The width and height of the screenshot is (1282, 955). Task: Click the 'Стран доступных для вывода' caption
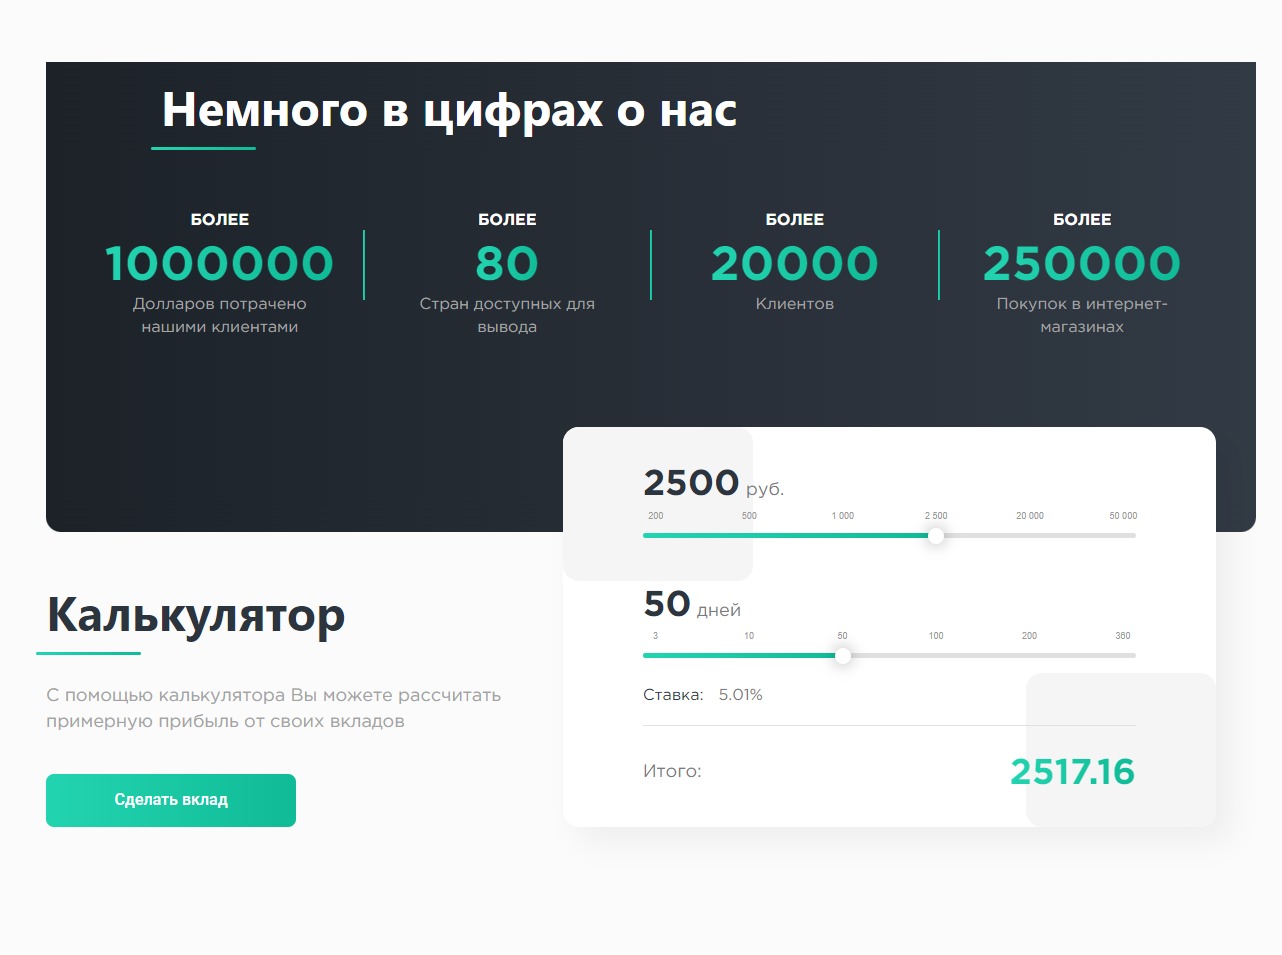(507, 315)
